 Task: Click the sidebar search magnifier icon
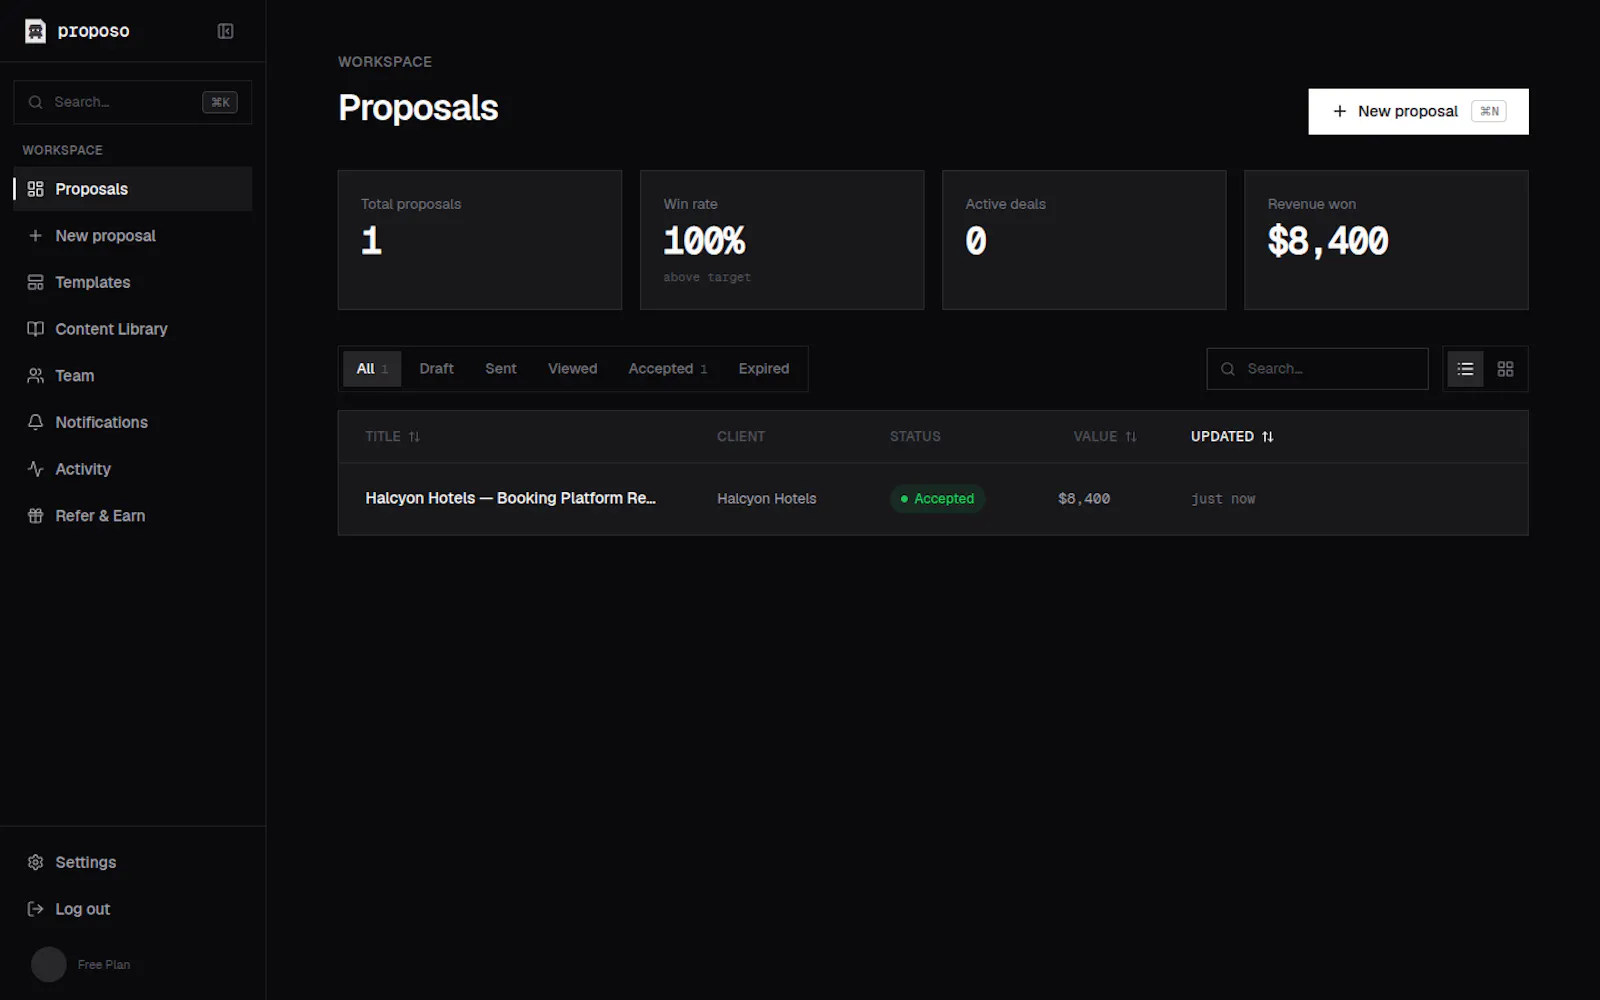36,102
